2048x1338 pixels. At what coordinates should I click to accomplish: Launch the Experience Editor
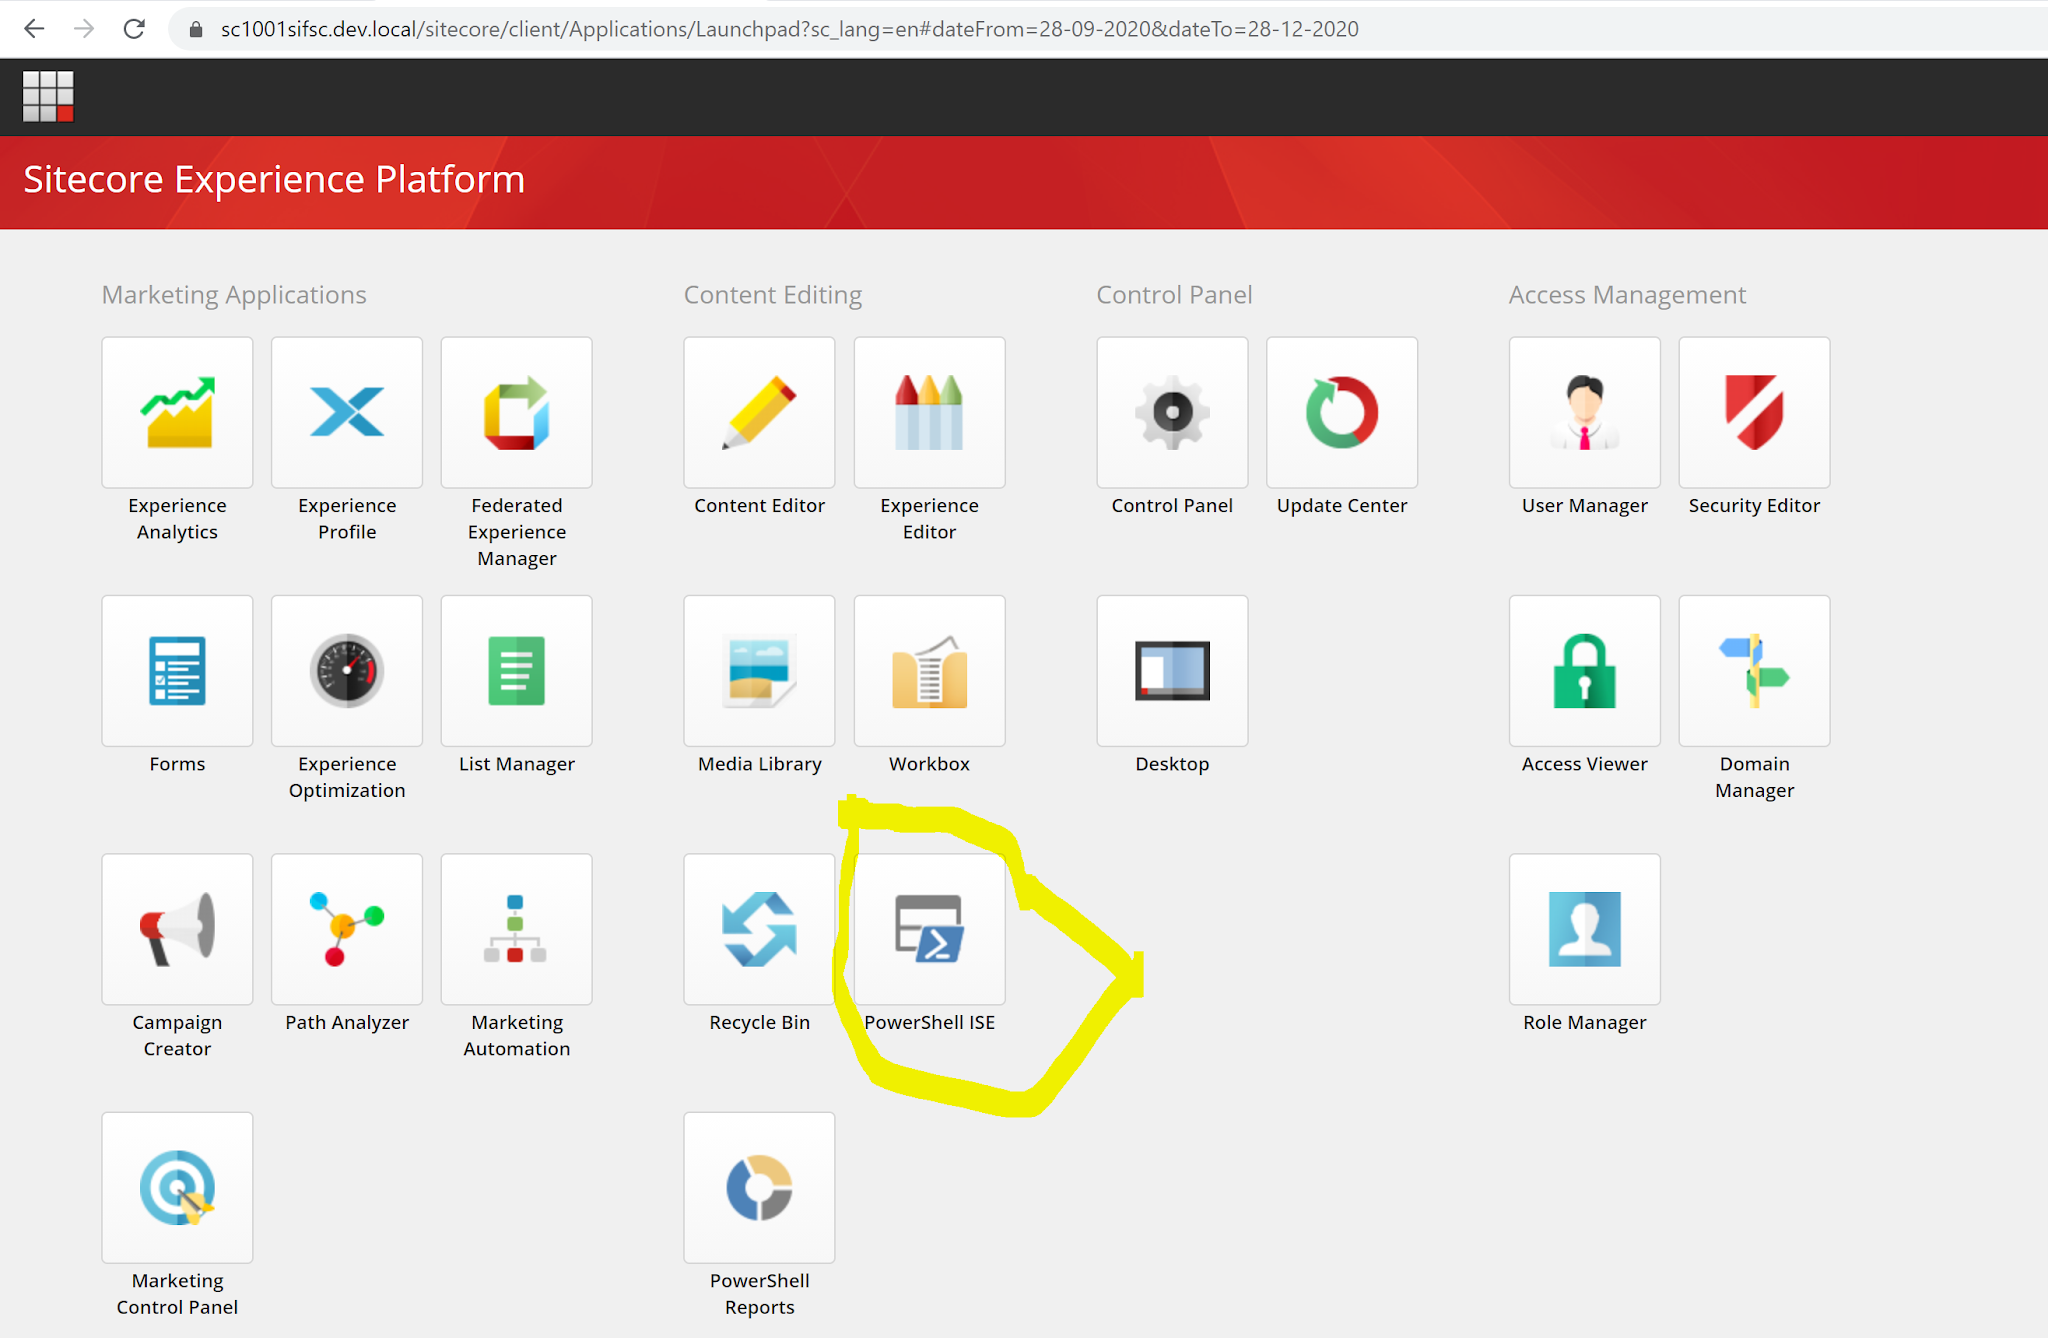click(930, 412)
